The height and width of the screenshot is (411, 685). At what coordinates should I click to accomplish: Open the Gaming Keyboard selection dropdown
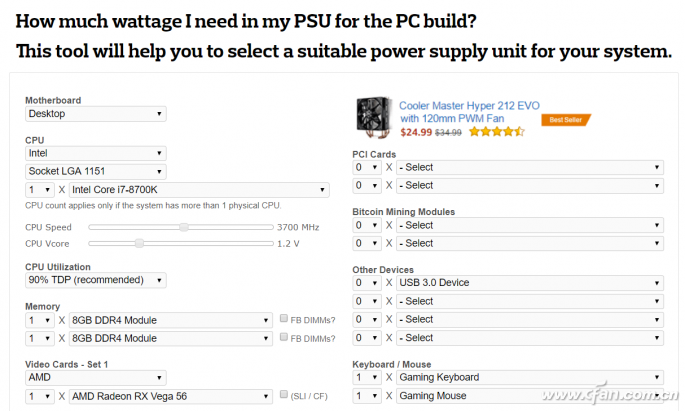(x=530, y=378)
